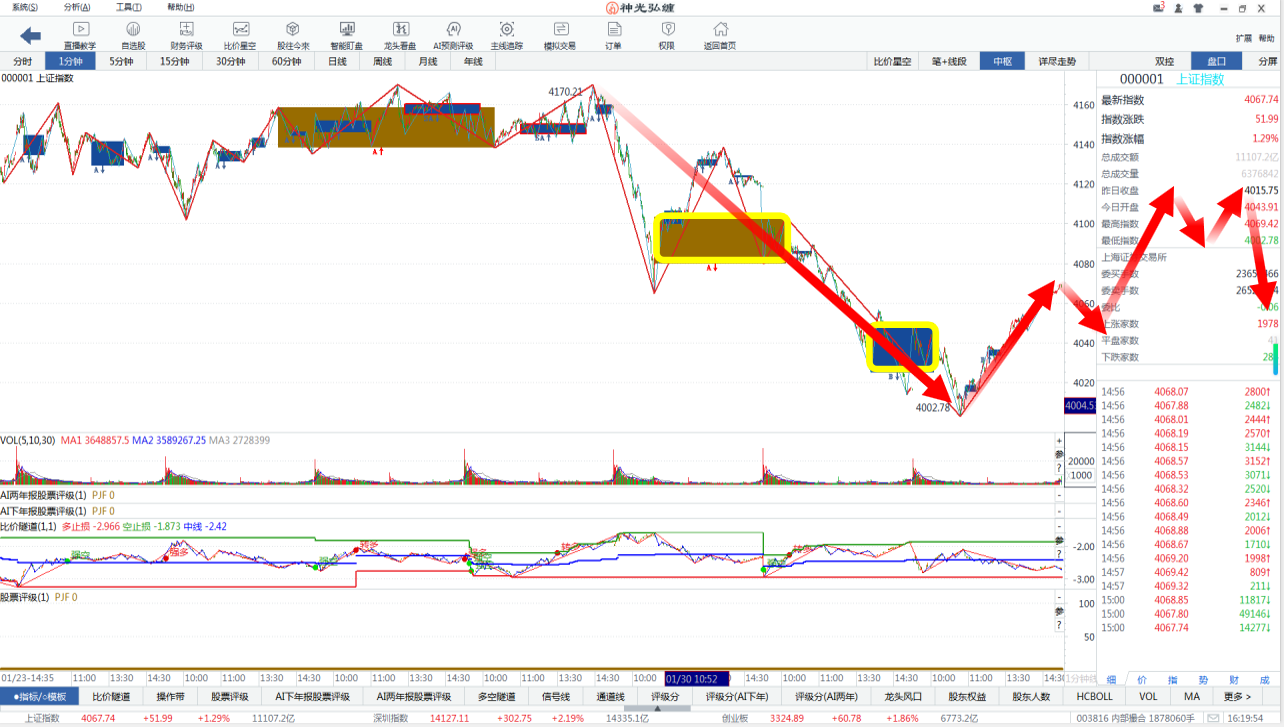1284x727 pixels.
Task: Select the HCBOLL indicator button
Action: 1094,696
